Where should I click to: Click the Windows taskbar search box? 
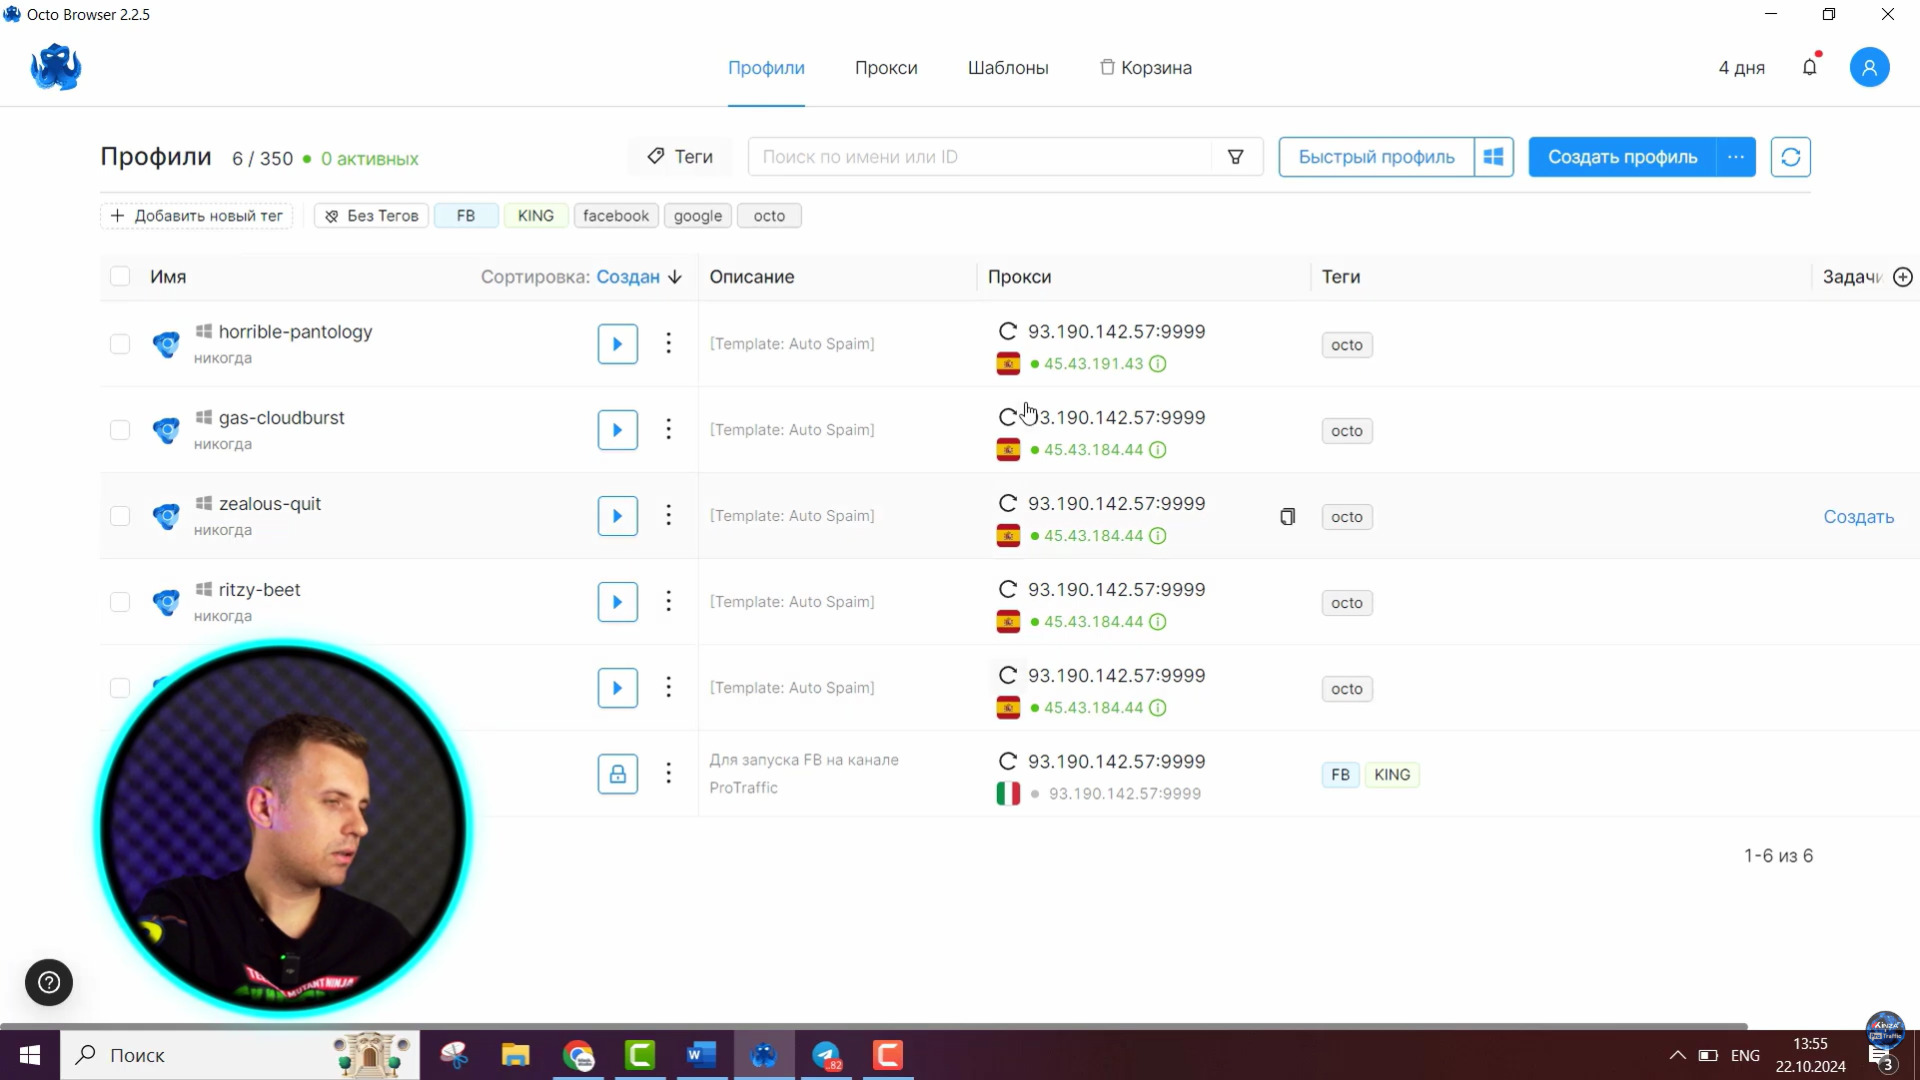(240, 1055)
